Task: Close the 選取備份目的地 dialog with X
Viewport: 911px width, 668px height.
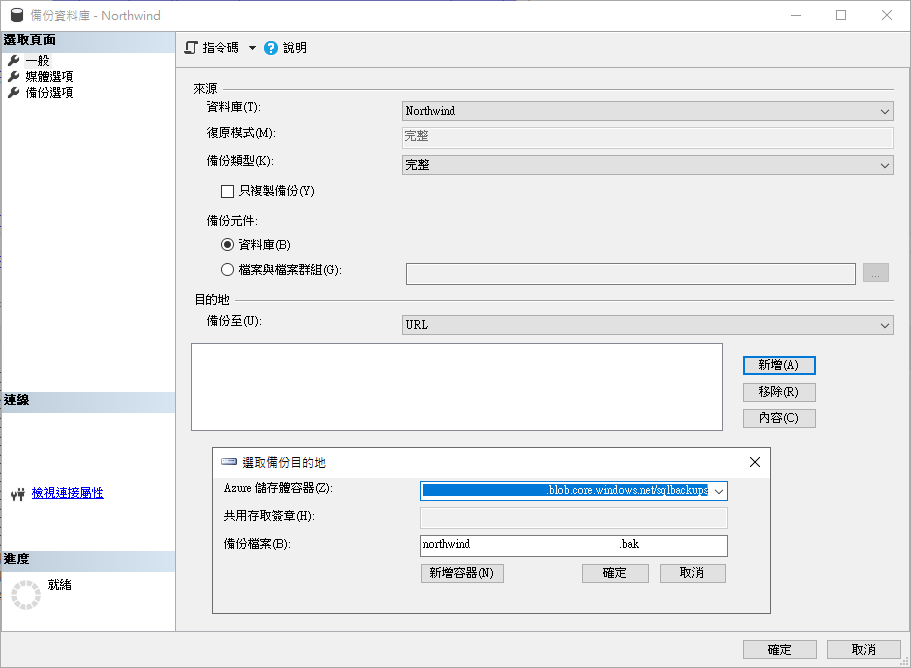Action: 755,462
